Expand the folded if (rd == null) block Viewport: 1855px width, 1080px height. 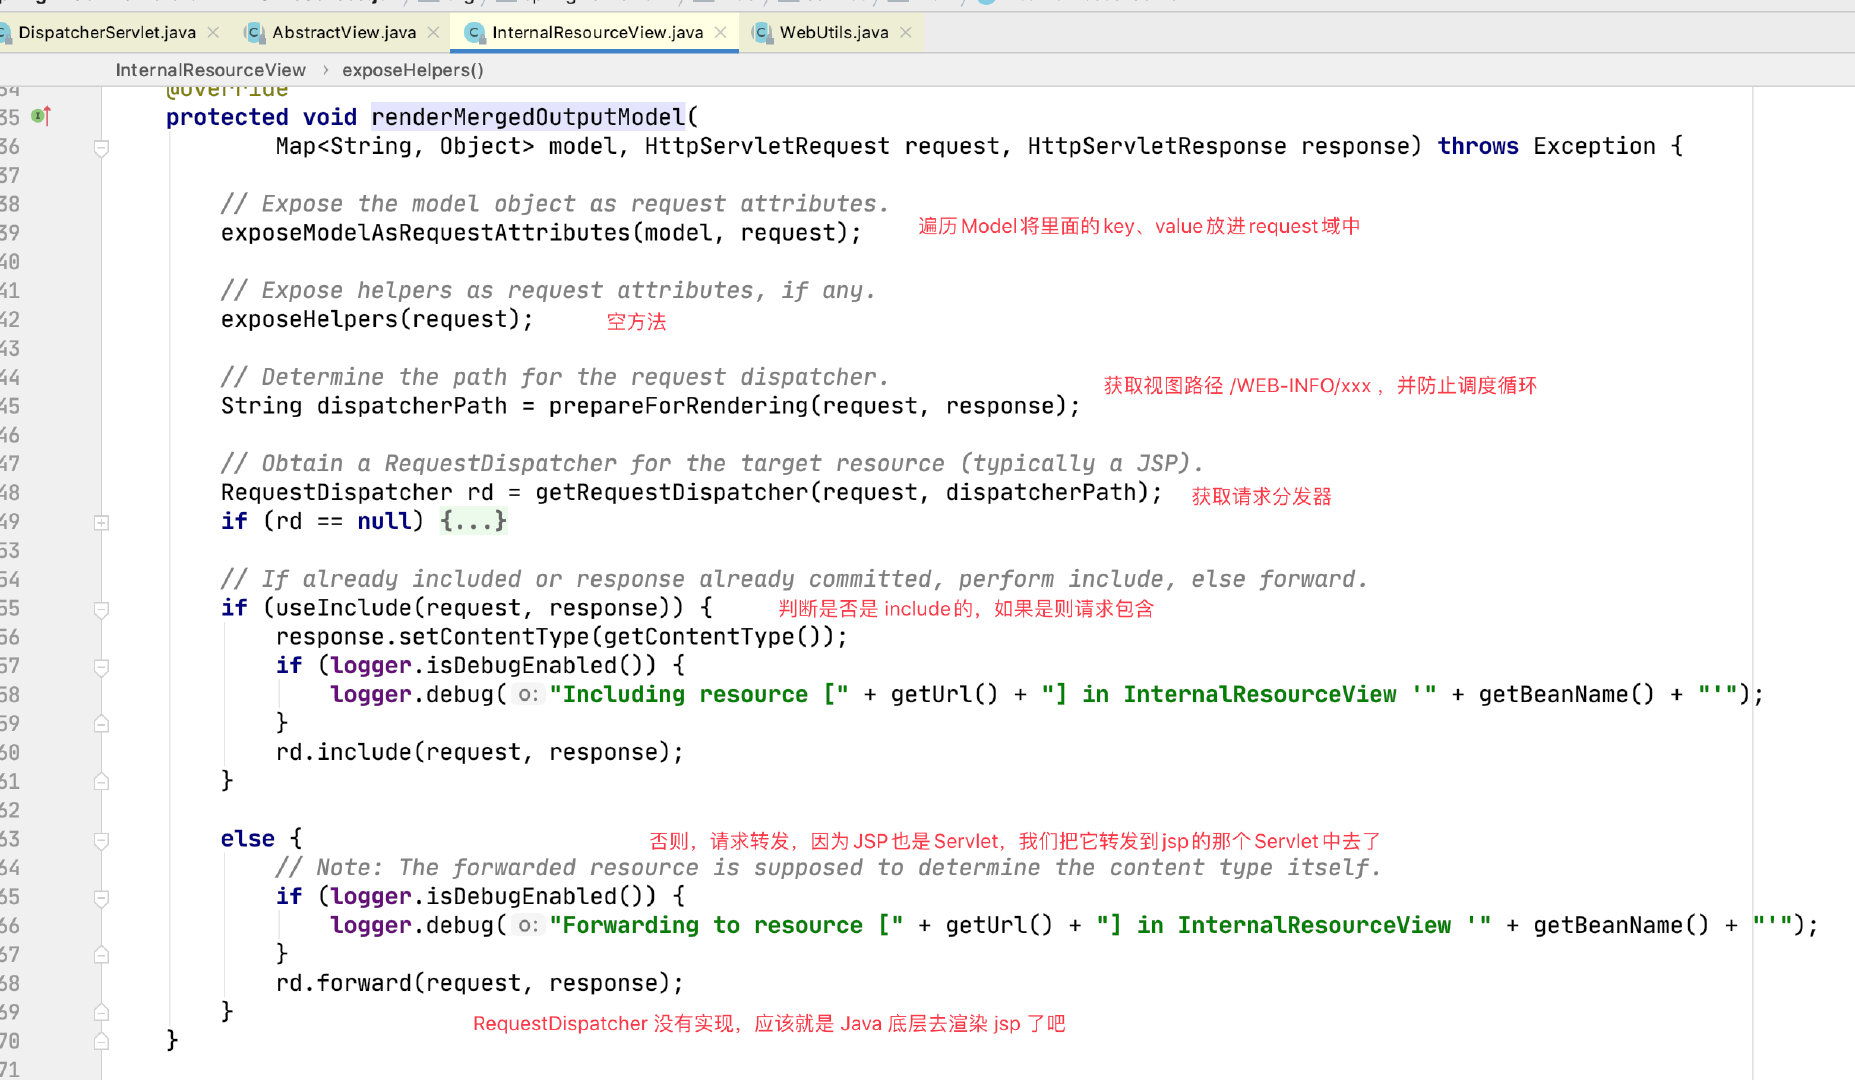click(x=101, y=522)
